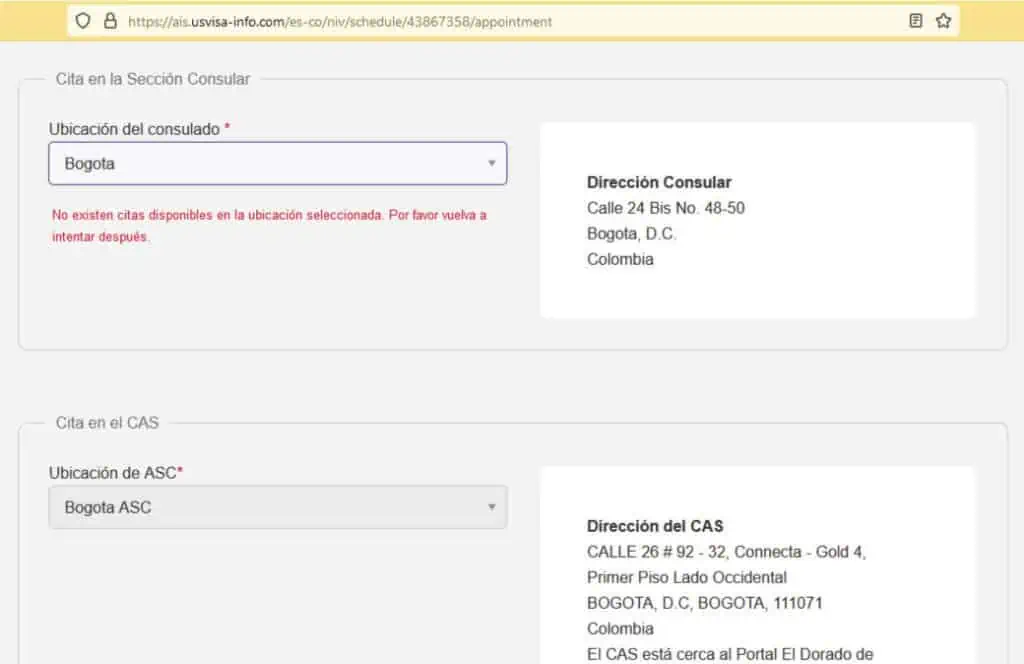The height and width of the screenshot is (664, 1024).
Task: Click the "BOGOTA, D.C, BOGOTA, 111071" line
Action: (704, 603)
